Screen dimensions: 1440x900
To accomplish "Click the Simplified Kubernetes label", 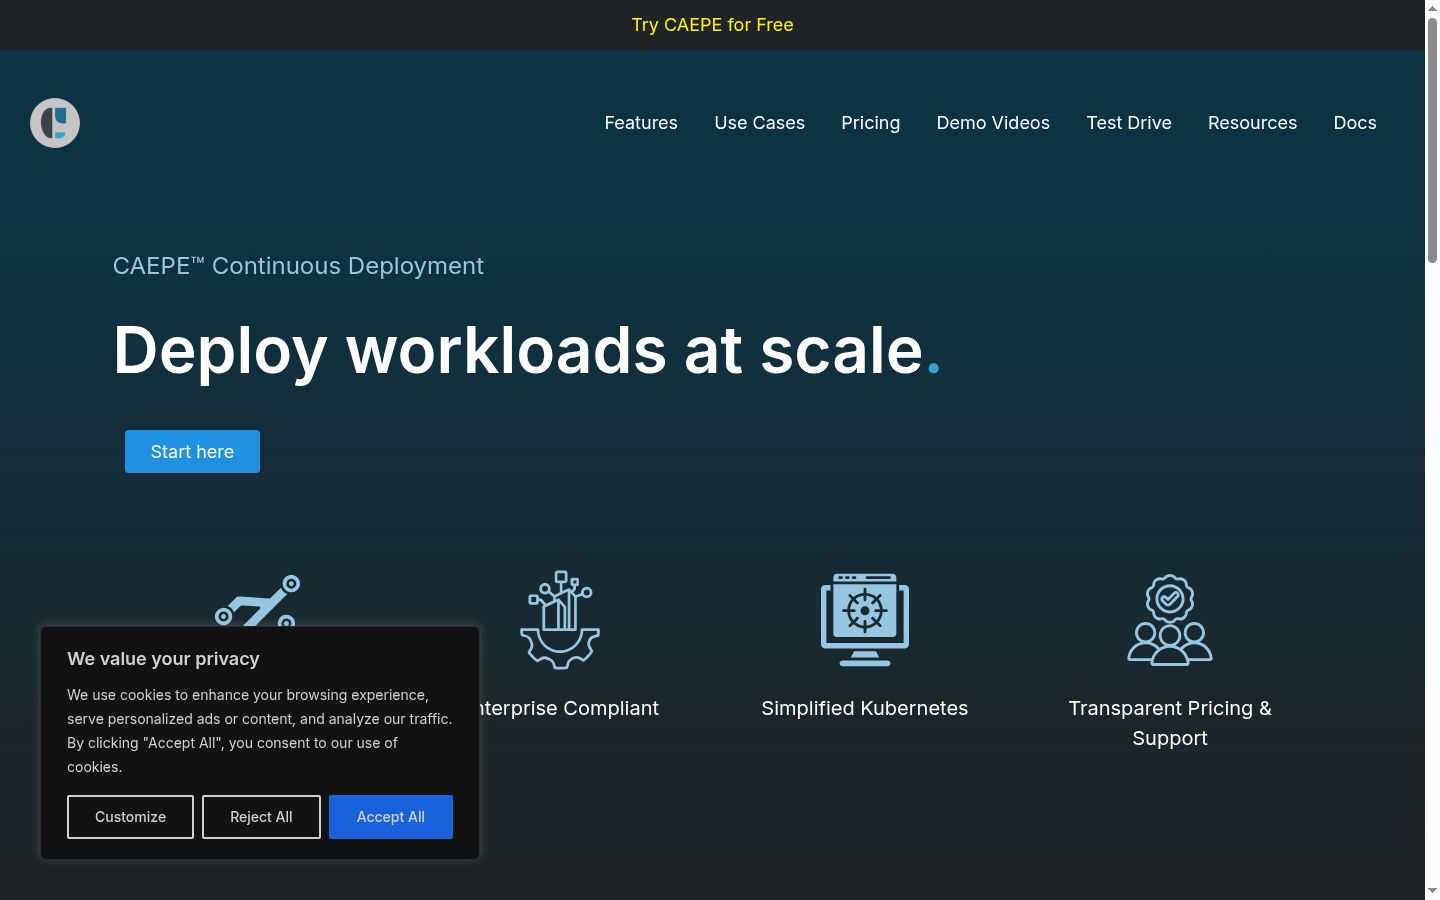I will pyautogui.click(x=865, y=708).
